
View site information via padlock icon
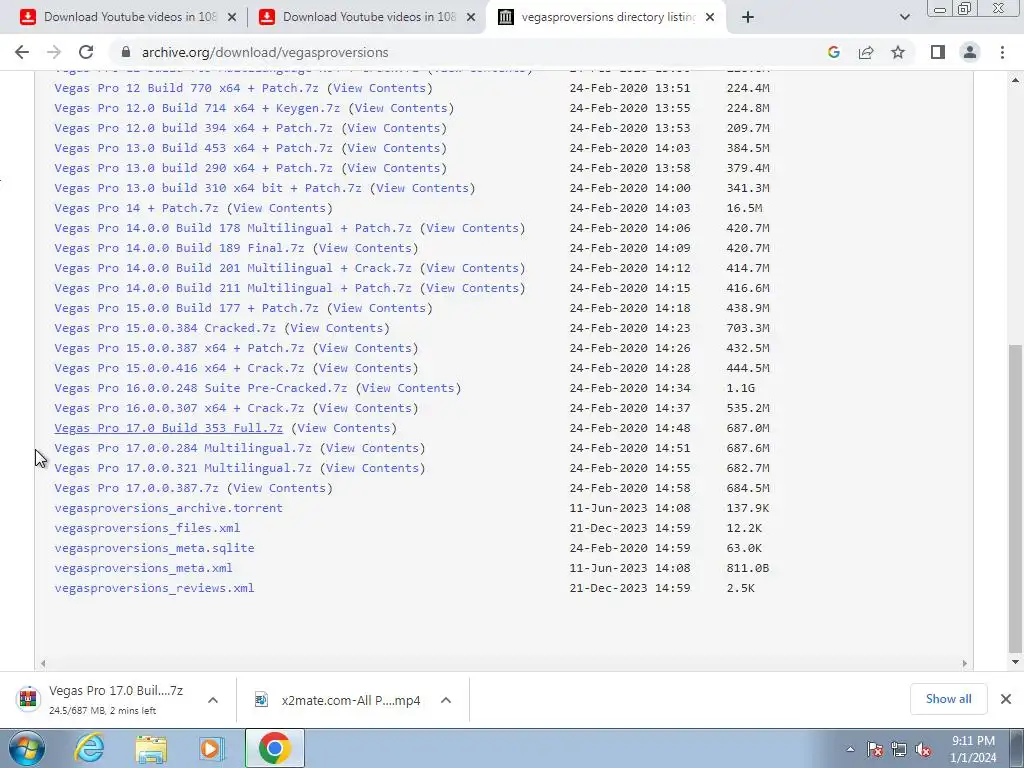126,52
